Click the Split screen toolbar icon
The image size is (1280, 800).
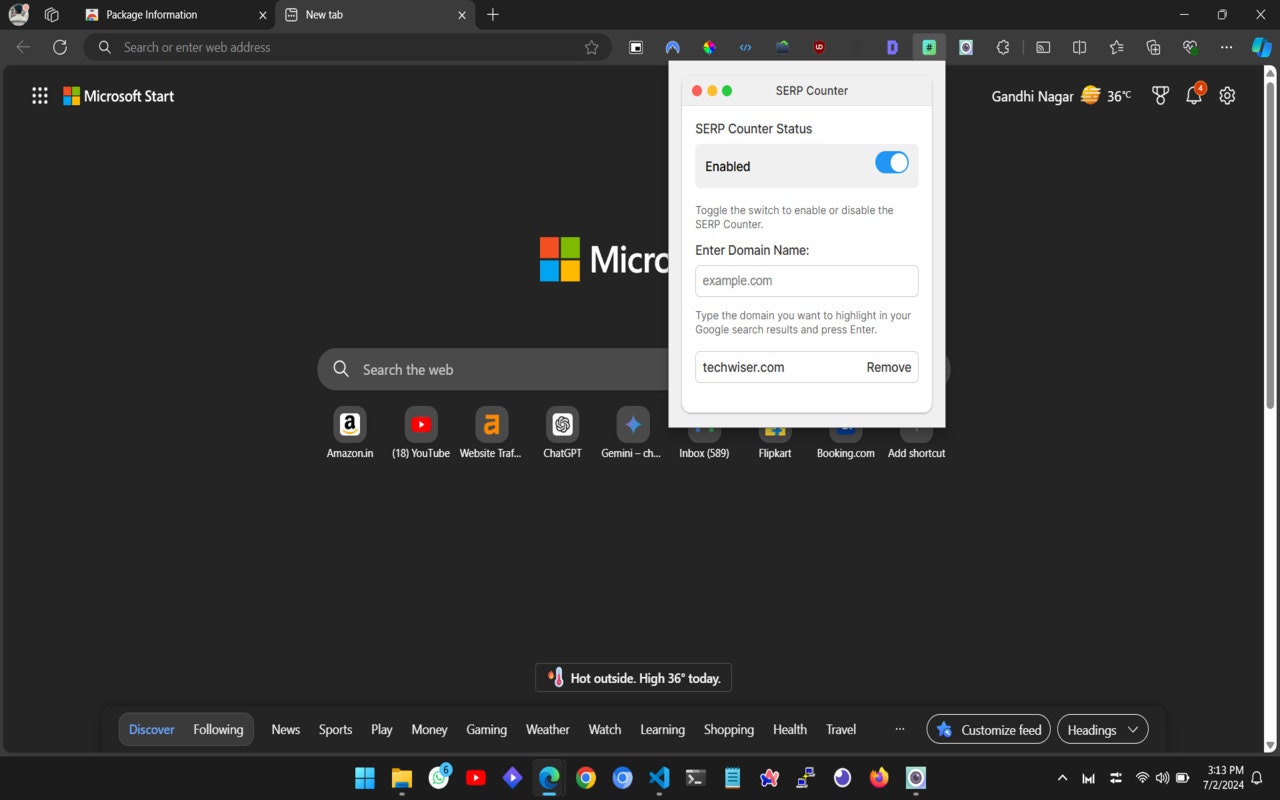(1079, 47)
